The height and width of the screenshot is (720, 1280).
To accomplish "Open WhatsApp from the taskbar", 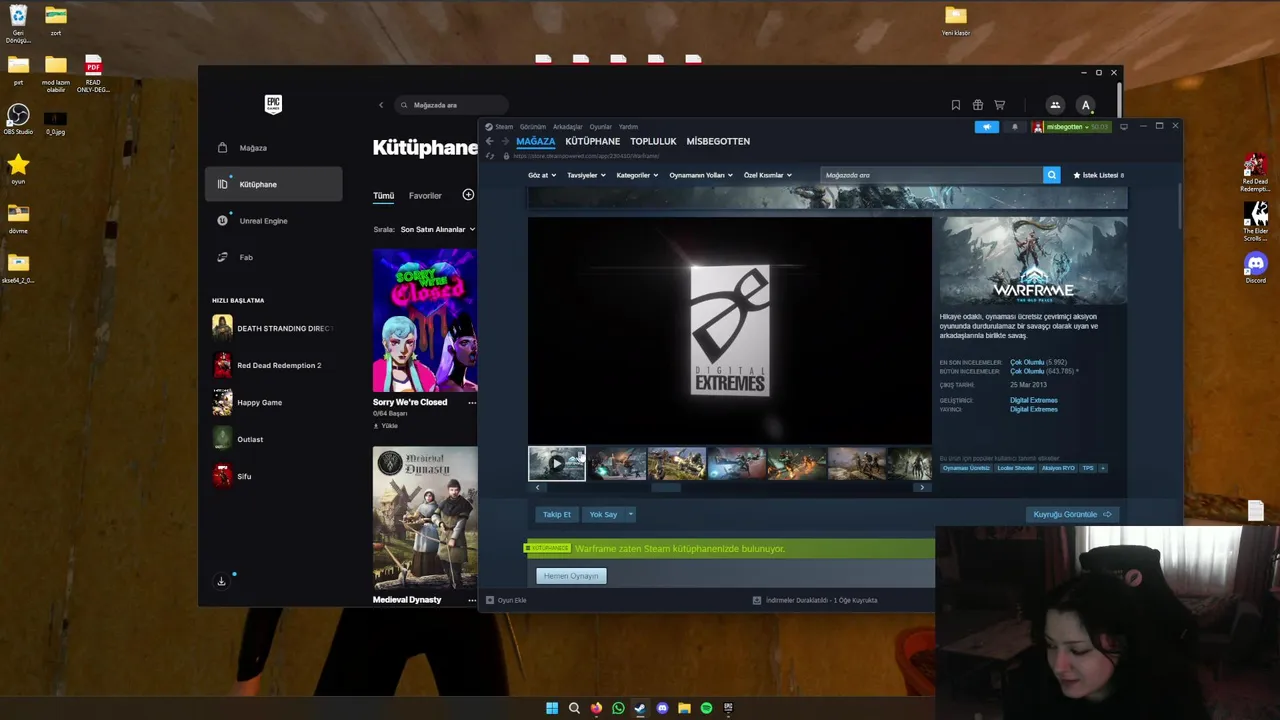I will point(618,708).
